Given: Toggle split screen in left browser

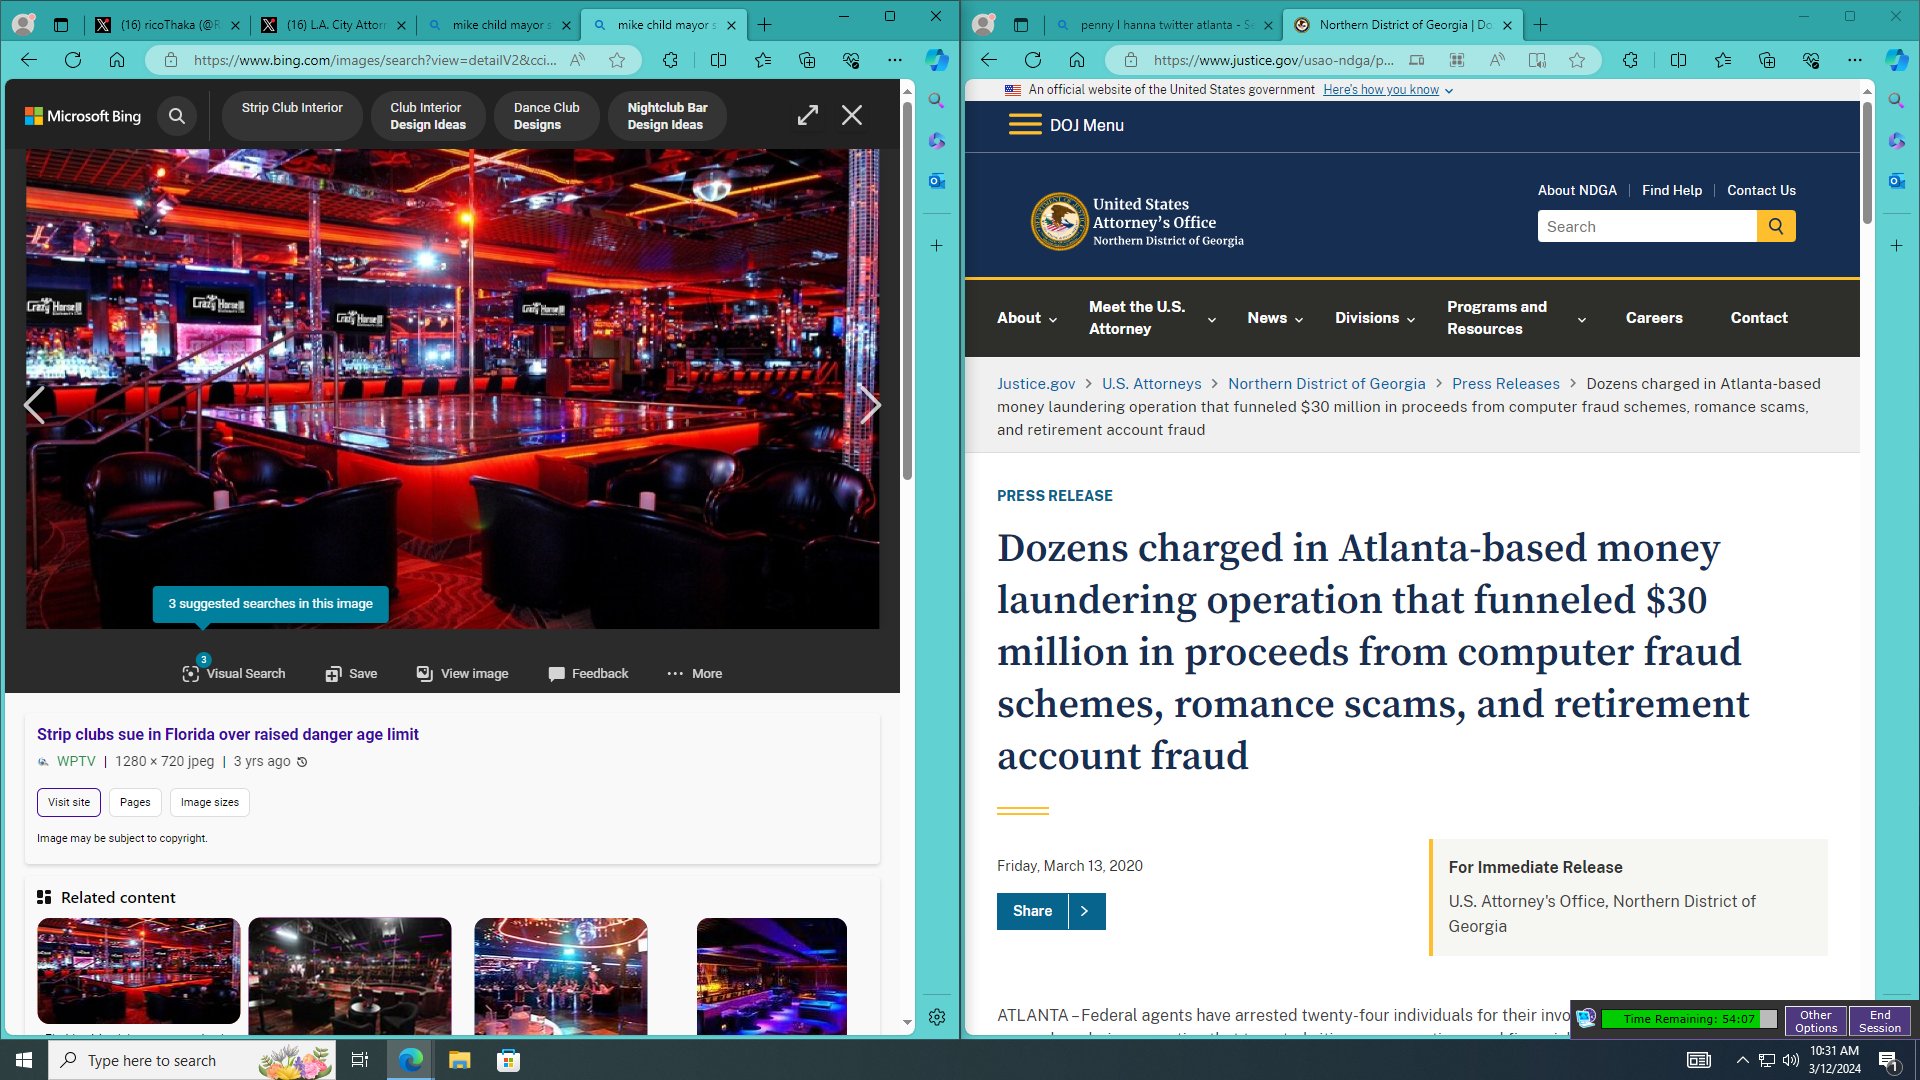Looking at the screenshot, I should pos(718,60).
